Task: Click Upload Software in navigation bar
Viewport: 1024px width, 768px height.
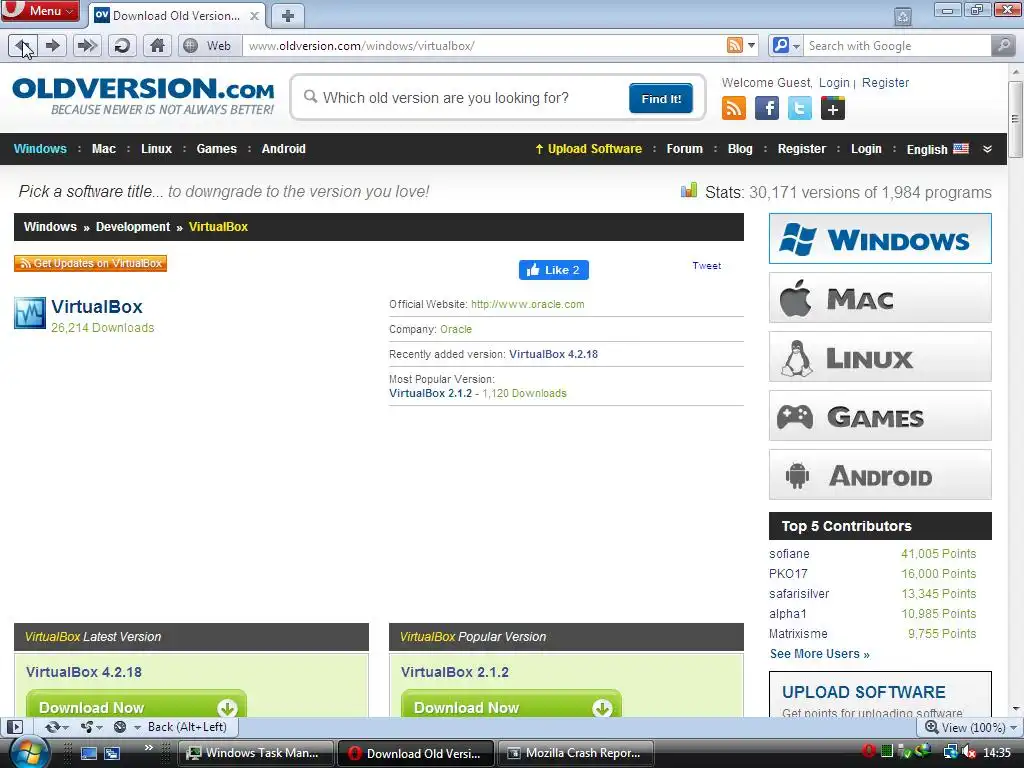Action: pos(588,149)
